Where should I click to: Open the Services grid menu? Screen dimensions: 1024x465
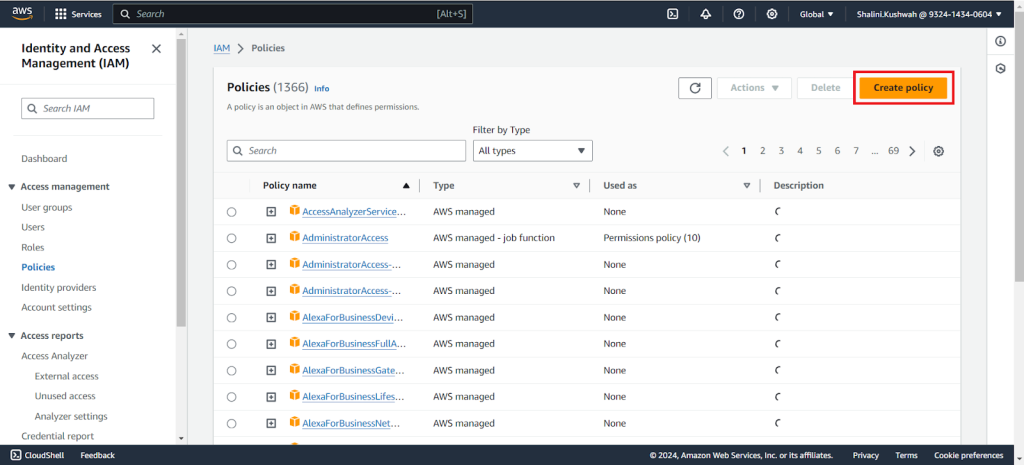click(78, 14)
